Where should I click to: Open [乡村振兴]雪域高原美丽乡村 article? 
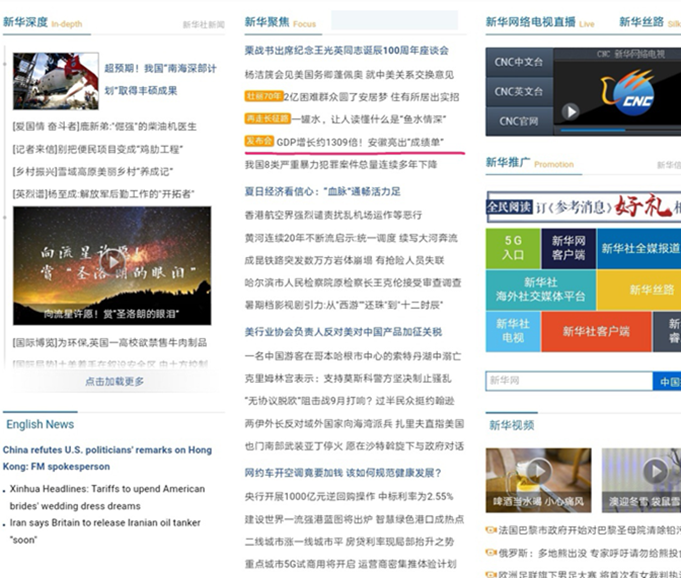click(93, 172)
